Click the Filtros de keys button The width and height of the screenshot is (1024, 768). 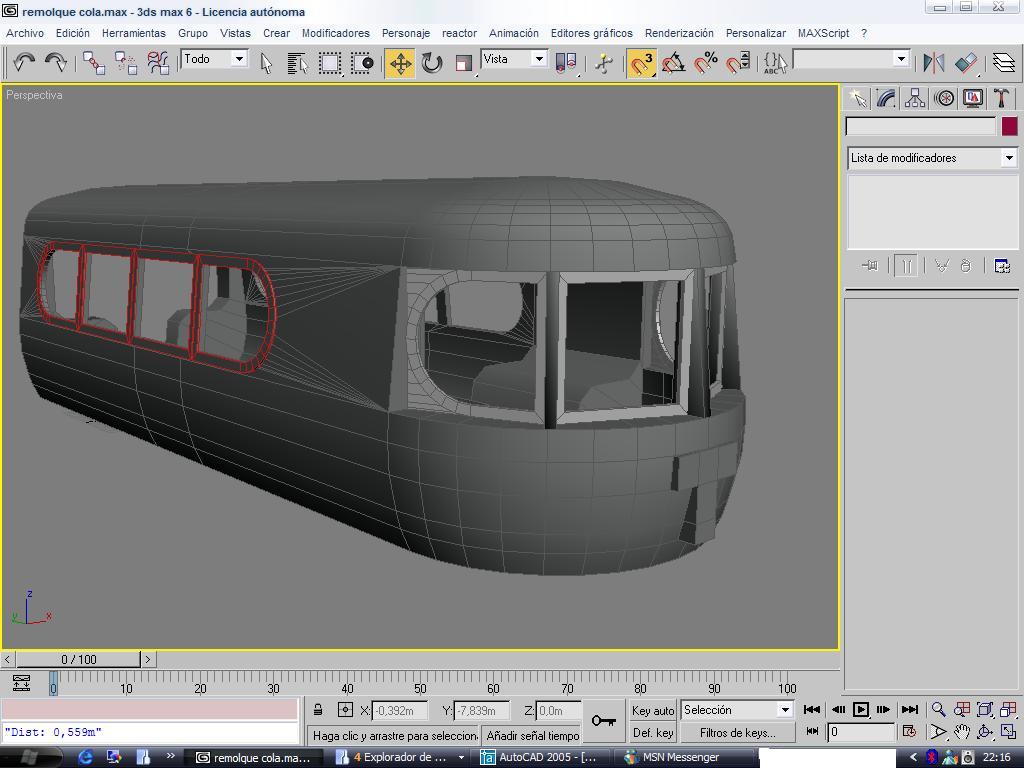(x=737, y=733)
